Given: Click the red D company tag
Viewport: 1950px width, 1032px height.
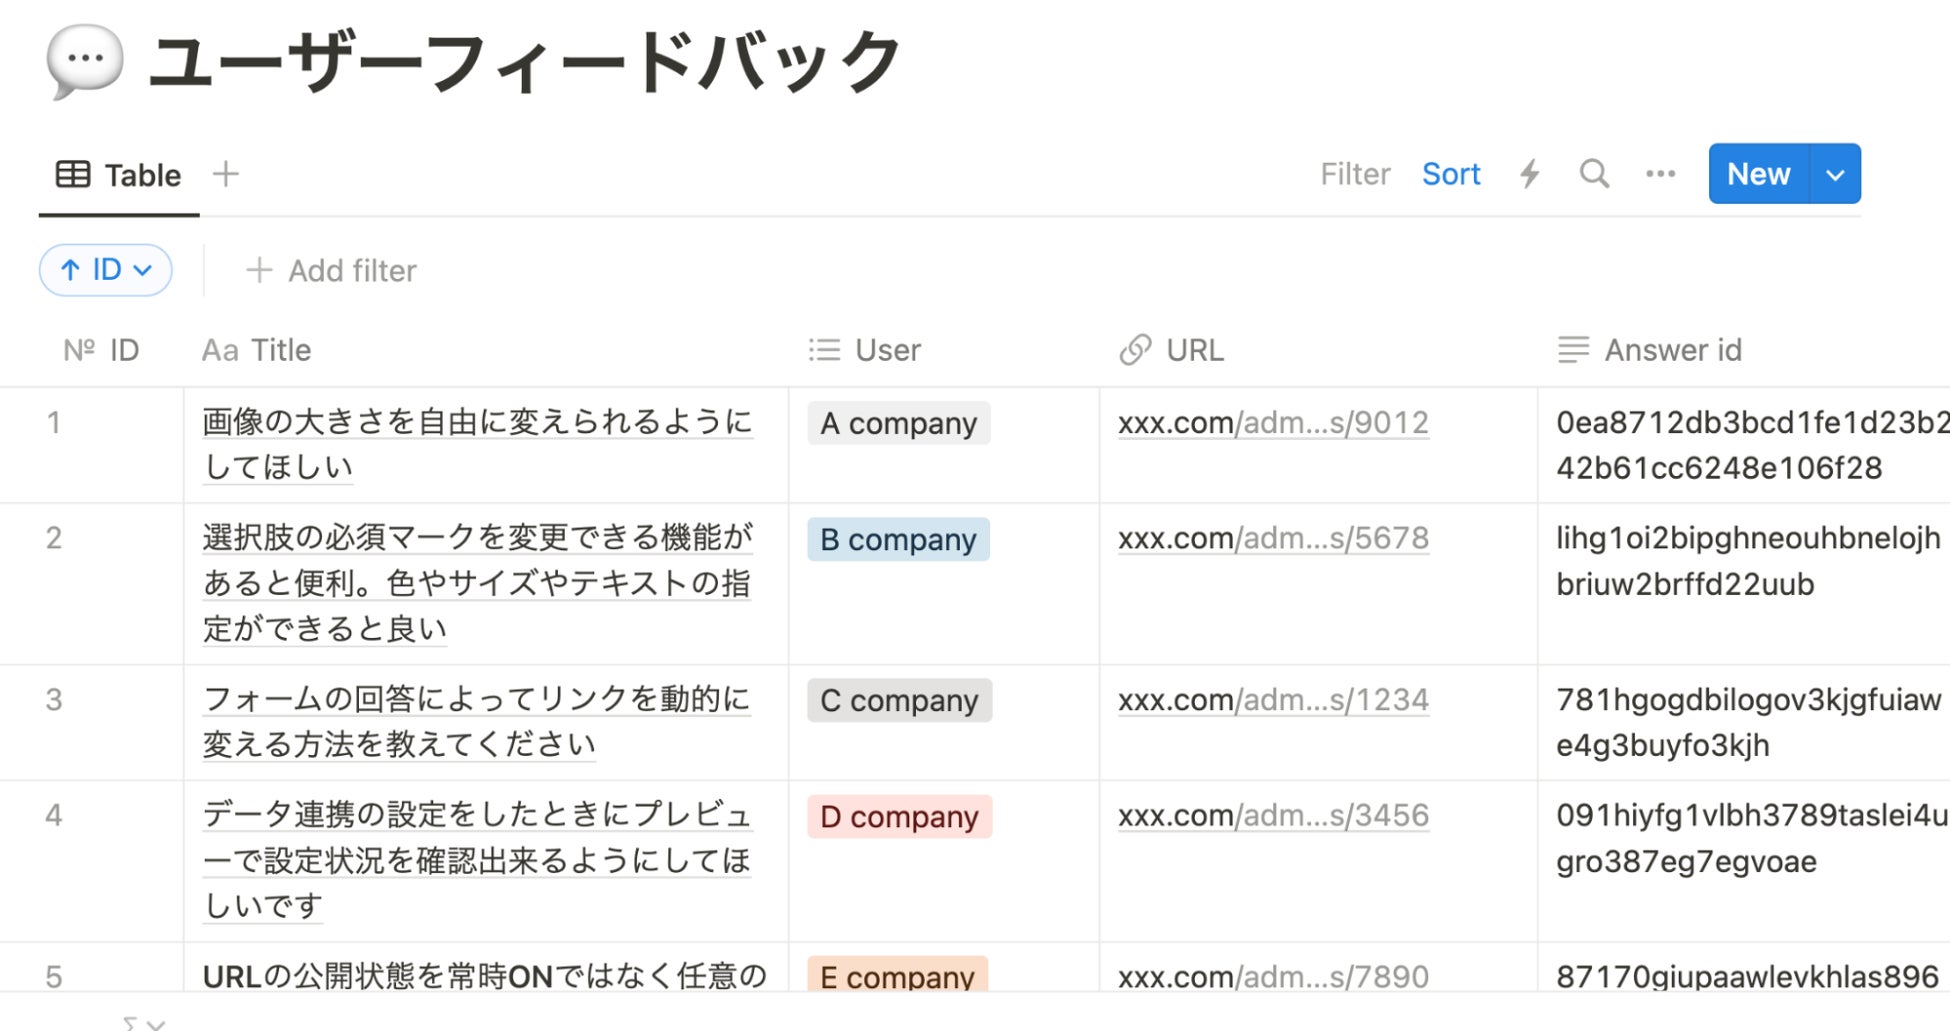Looking at the screenshot, I should pos(899,817).
